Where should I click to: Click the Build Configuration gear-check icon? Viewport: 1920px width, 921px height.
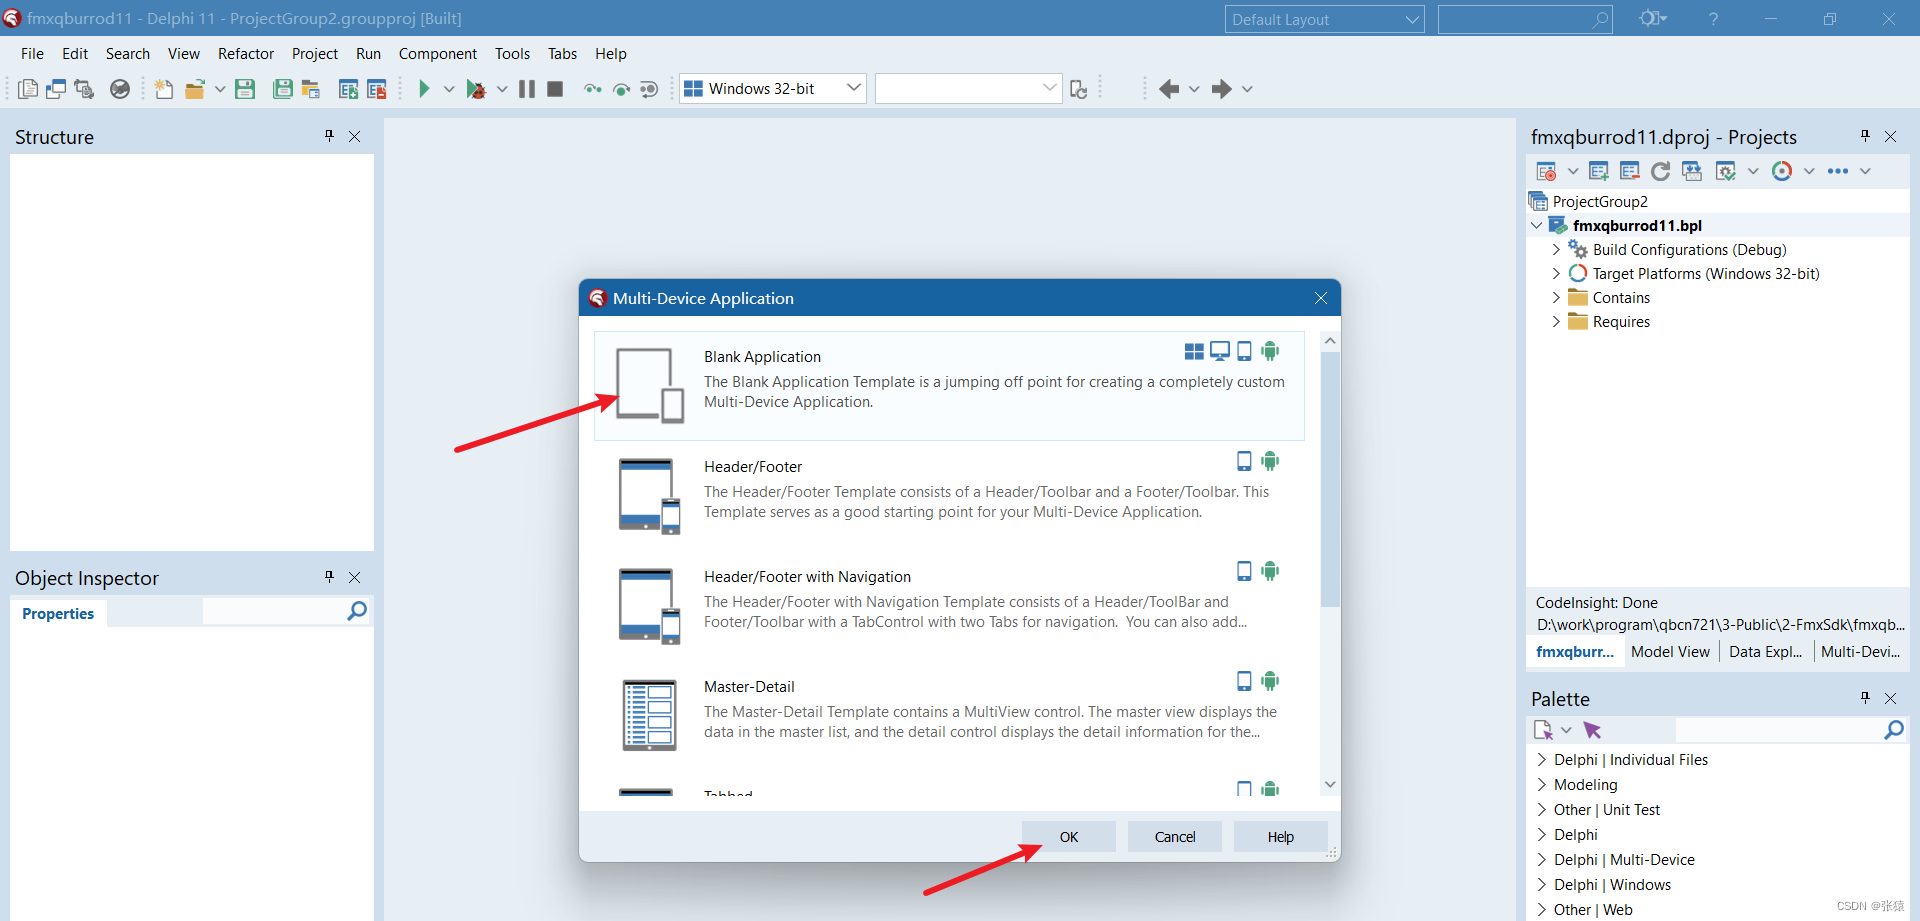point(1725,171)
